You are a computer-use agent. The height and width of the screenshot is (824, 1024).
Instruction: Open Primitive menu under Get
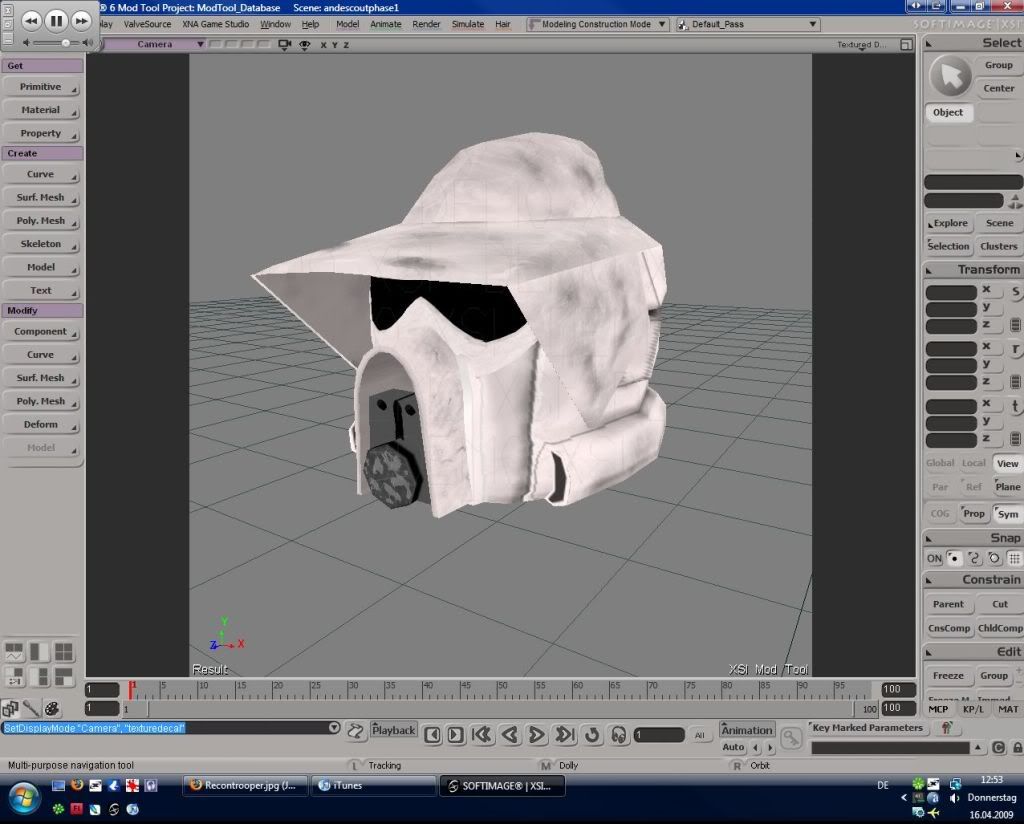click(41, 87)
